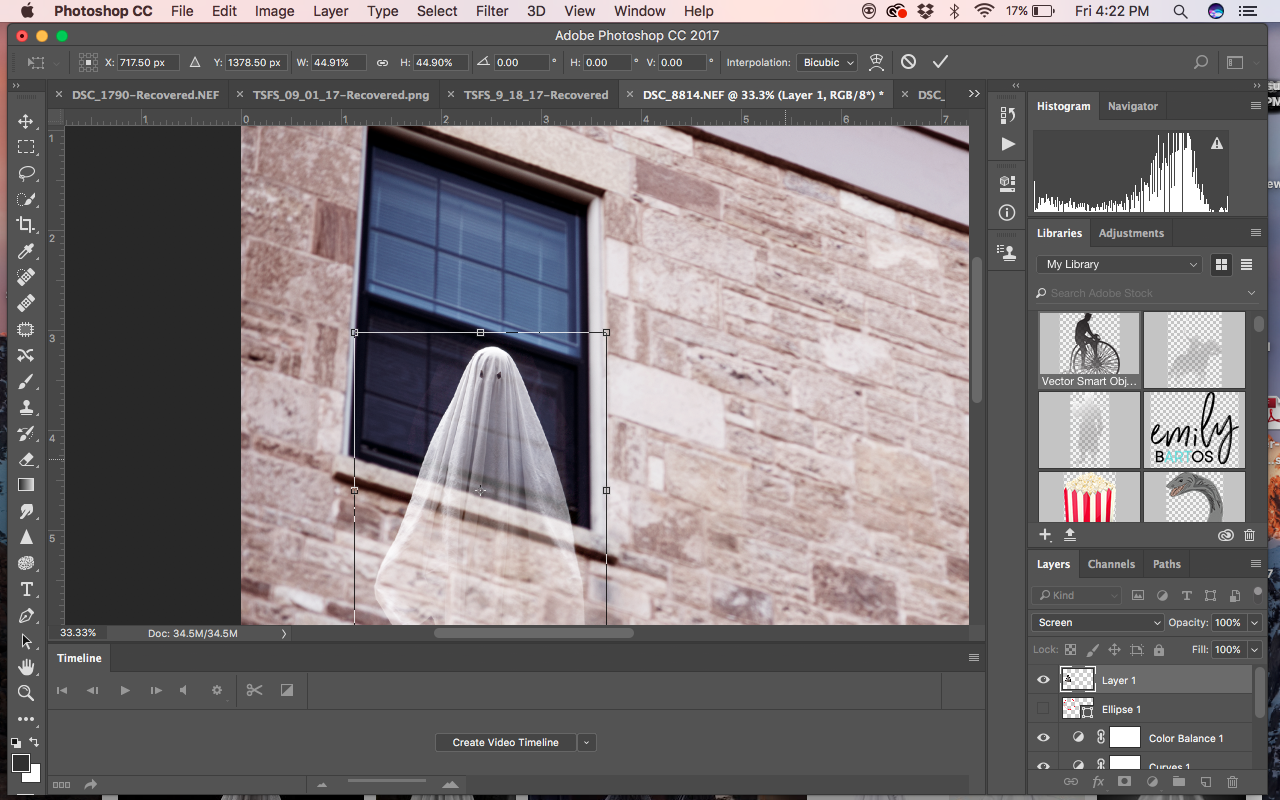Open the Interpolation Bicubic dropdown

coord(828,62)
